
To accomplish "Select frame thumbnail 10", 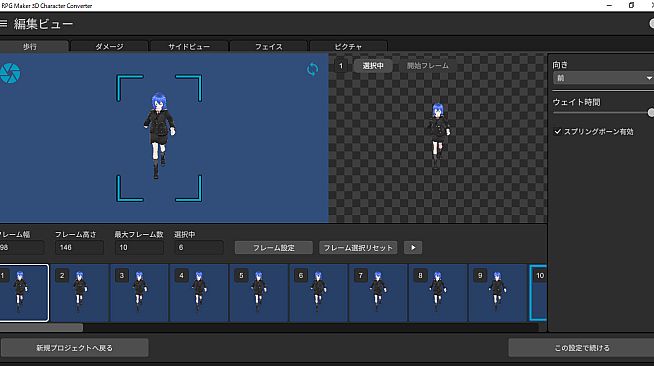I will (x=538, y=293).
